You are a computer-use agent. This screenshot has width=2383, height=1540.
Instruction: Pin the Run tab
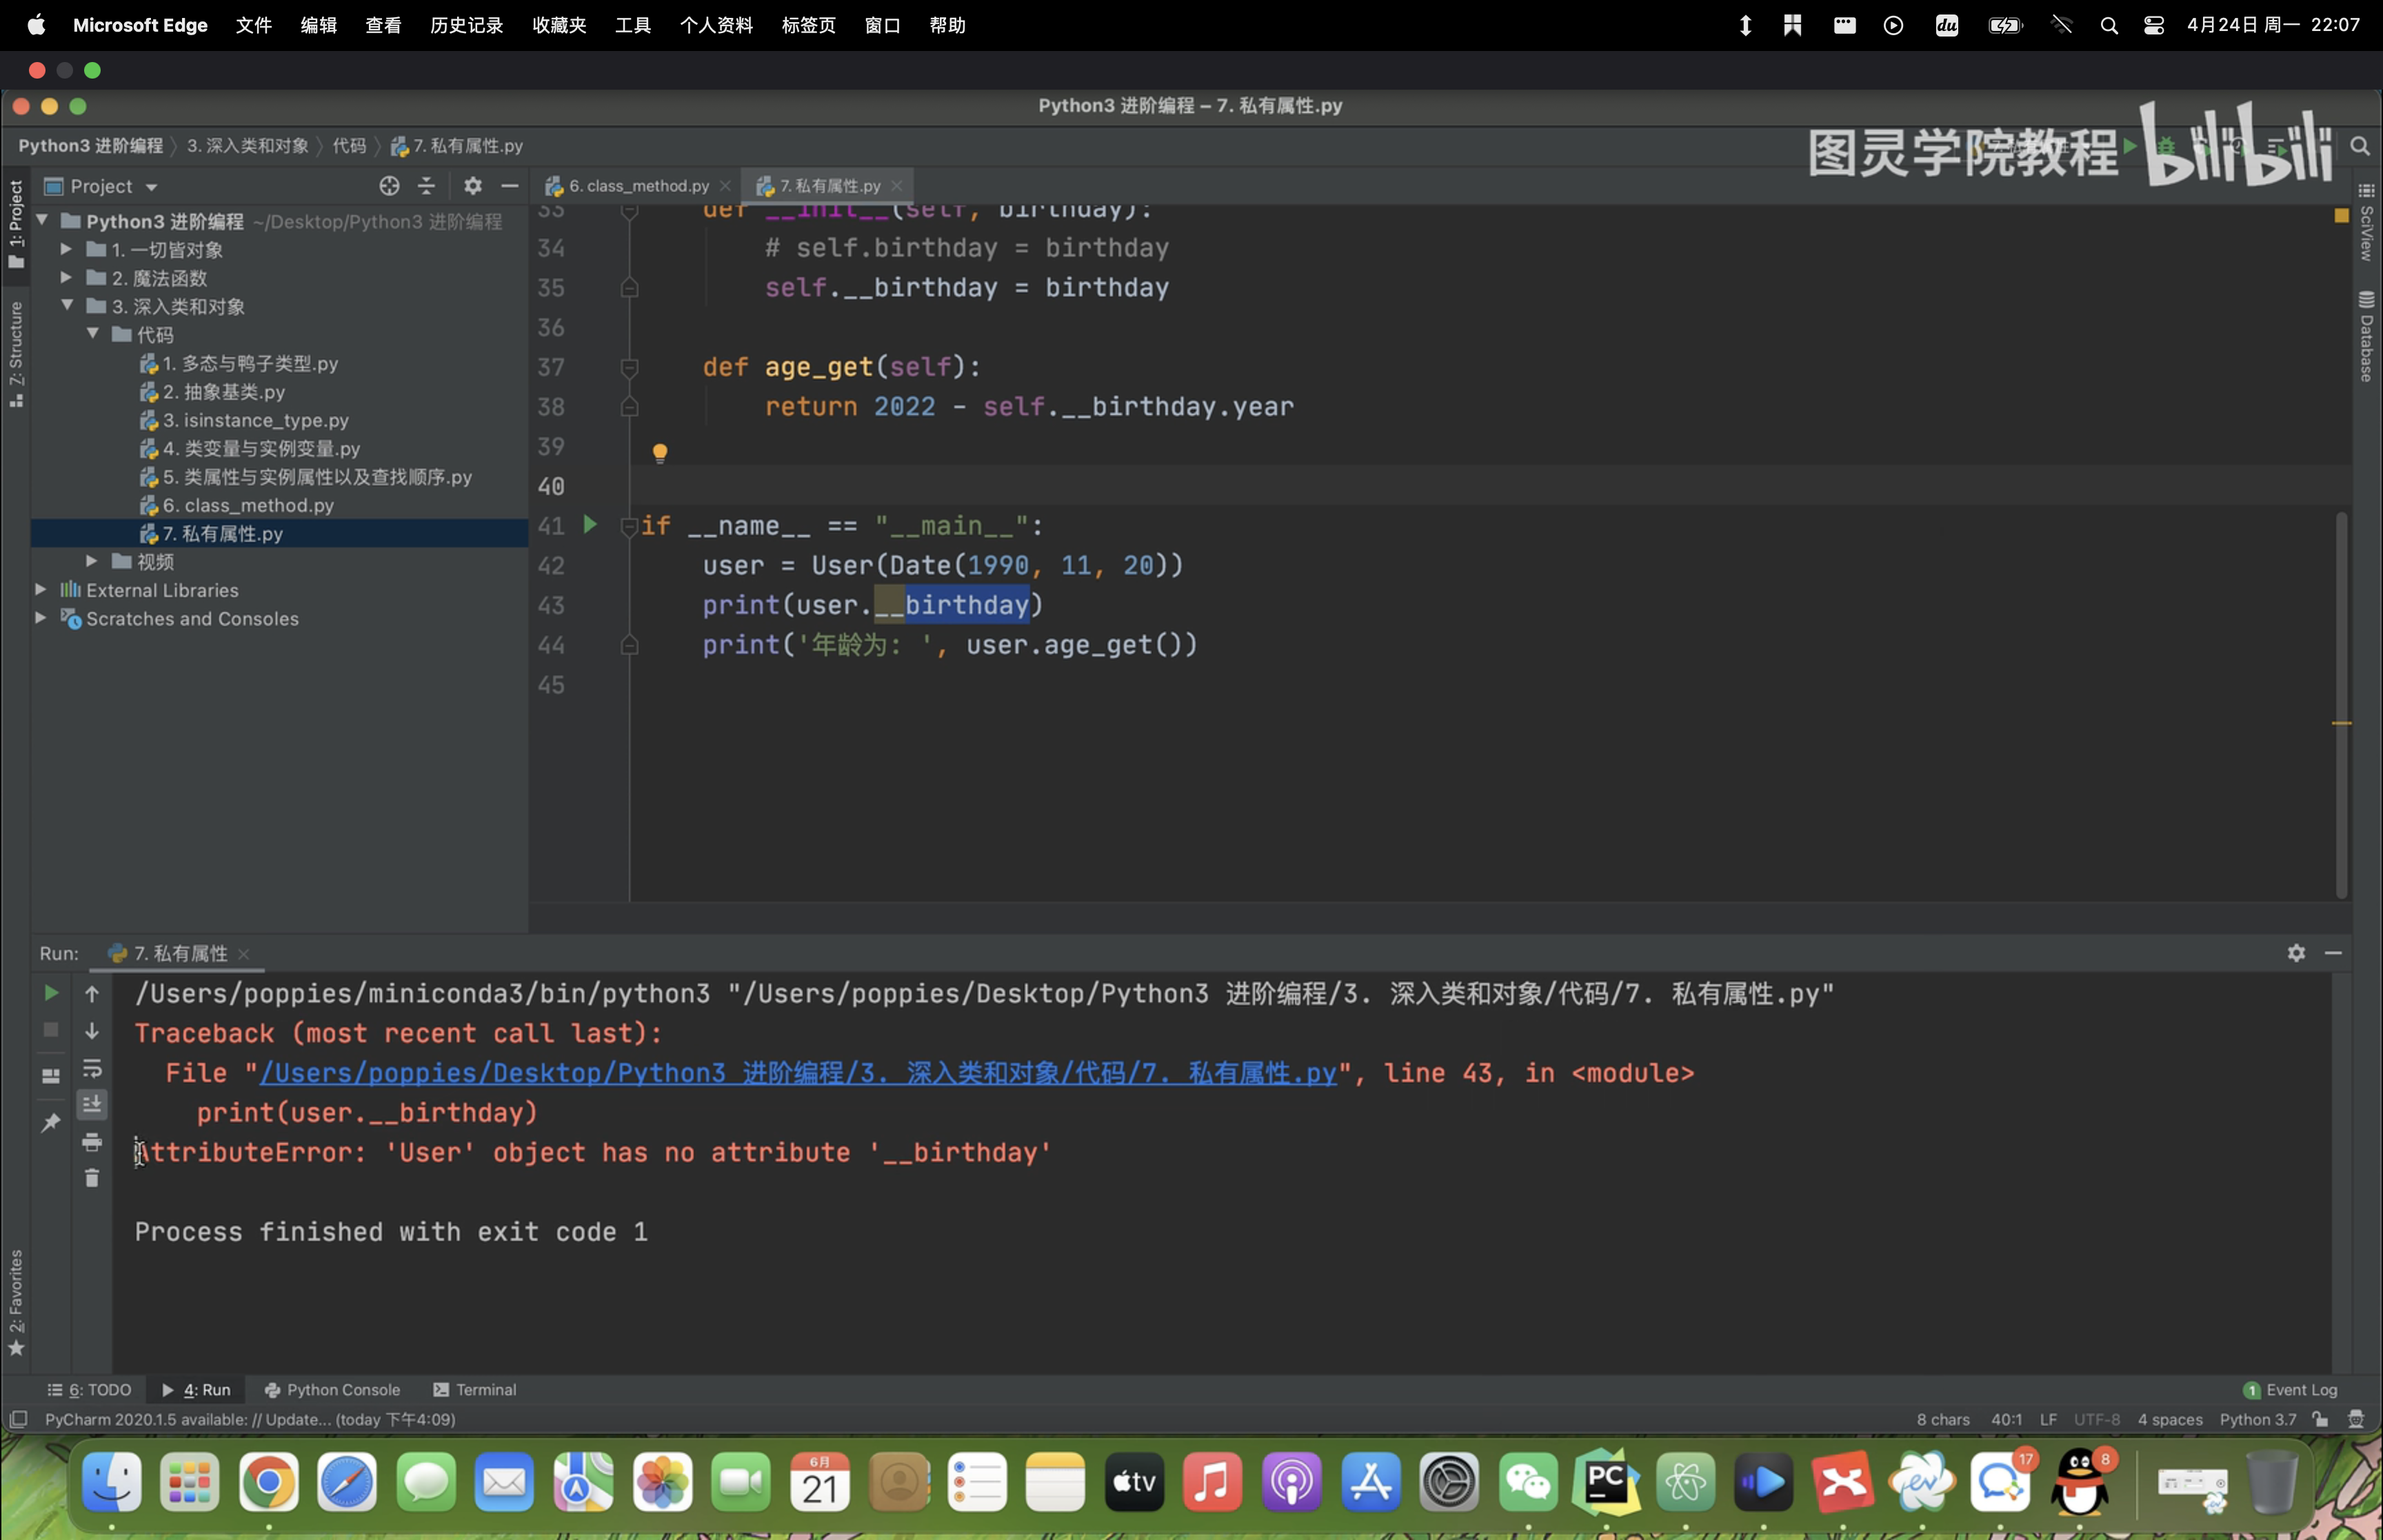(x=51, y=1123)
